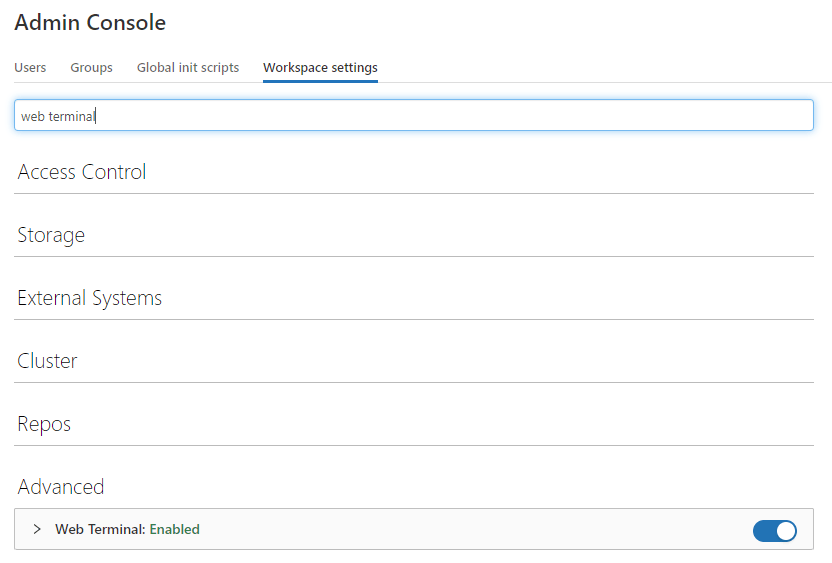Click the blank middle of the Web Terminal row
The image size is (832, 563).
click(472, 529)
